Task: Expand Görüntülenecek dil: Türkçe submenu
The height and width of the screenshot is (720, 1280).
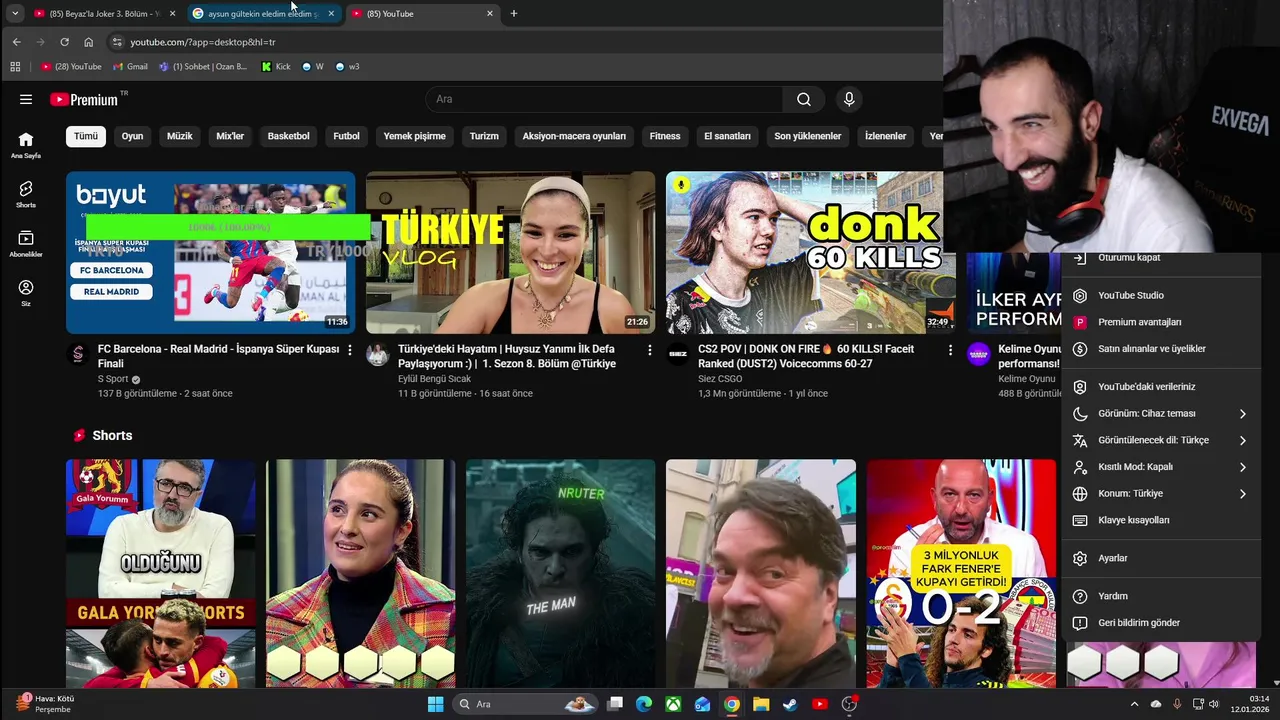Action: click(x=1161, y=440)
